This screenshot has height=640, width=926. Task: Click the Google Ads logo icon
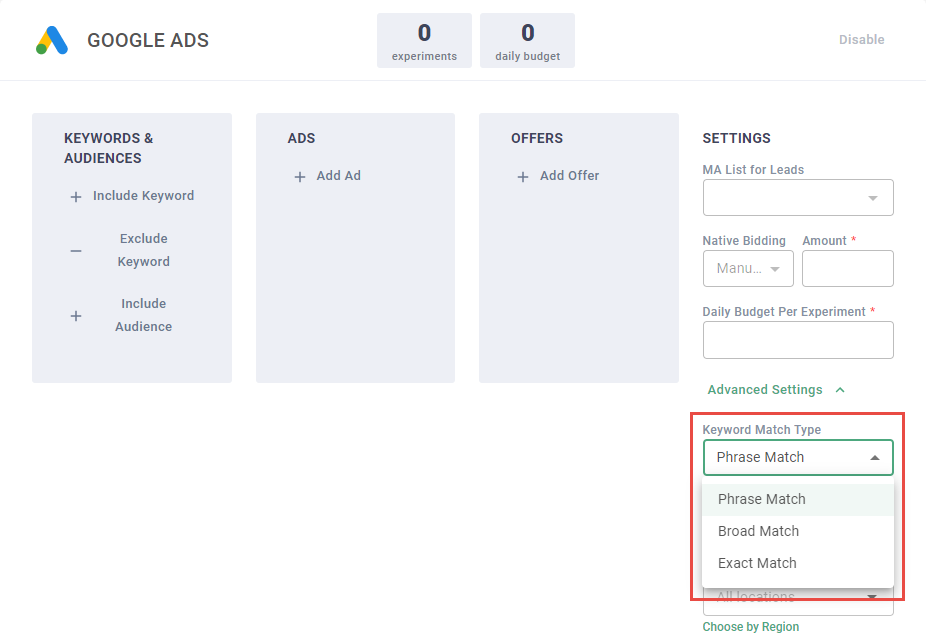point(52,40)
